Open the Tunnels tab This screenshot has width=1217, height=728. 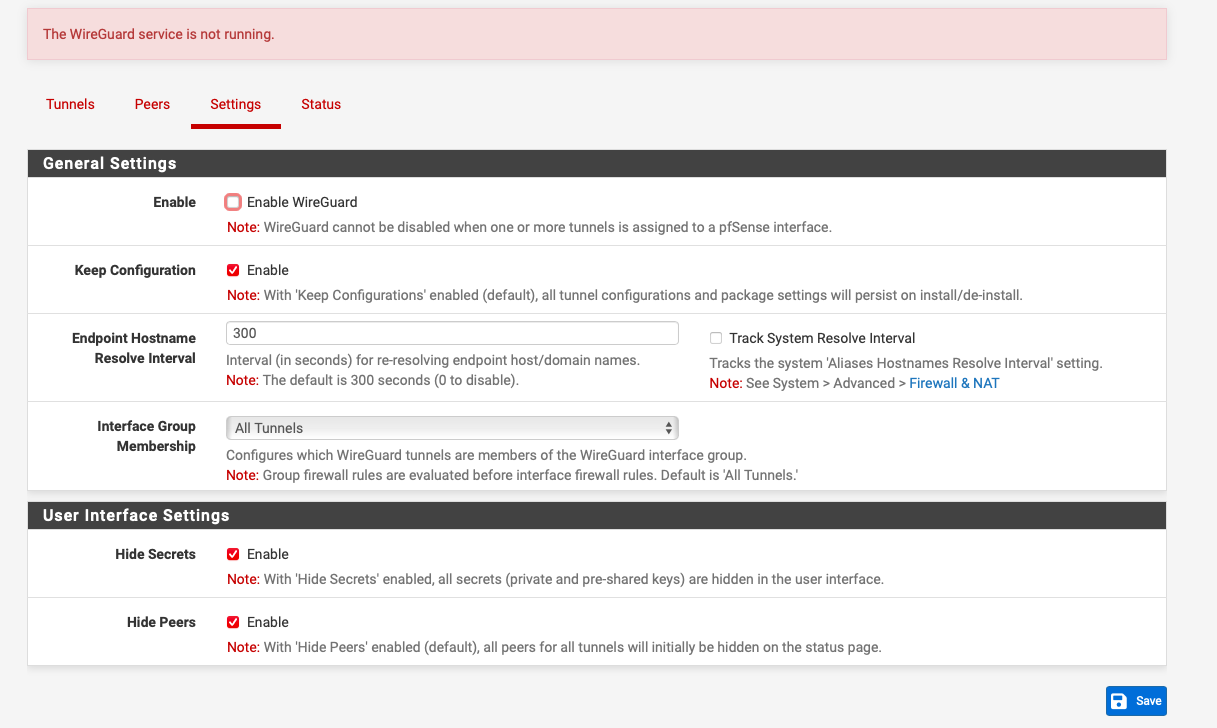pos(70,104)
